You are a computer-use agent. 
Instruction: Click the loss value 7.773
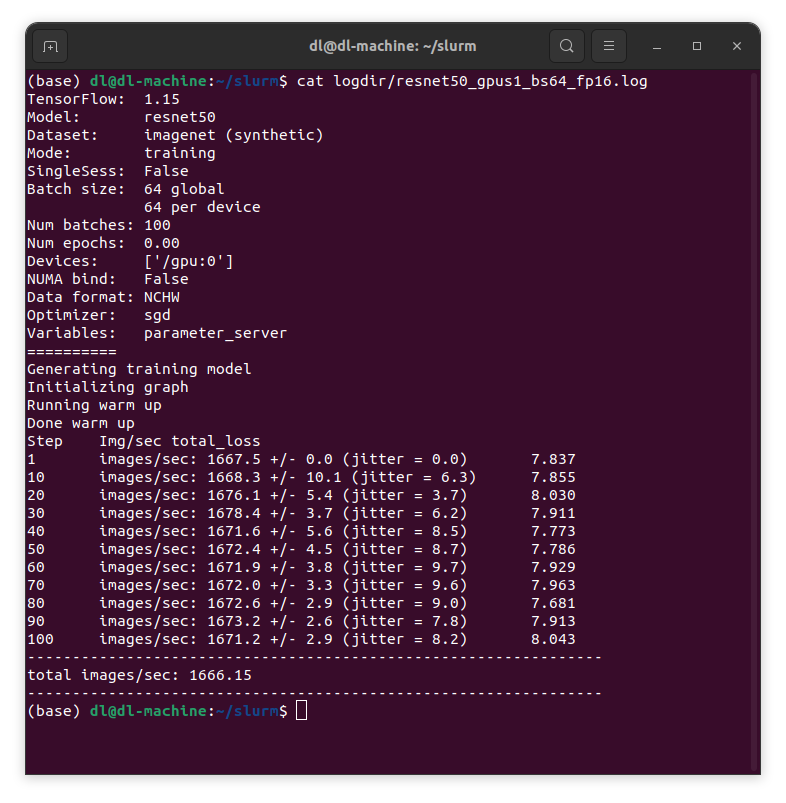pos(554,531)
